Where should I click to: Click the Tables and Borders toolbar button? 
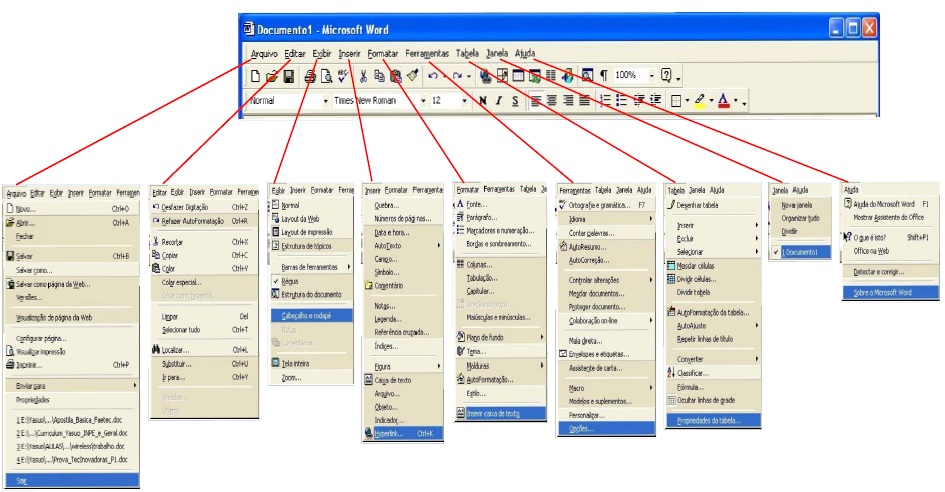(501, 76)
